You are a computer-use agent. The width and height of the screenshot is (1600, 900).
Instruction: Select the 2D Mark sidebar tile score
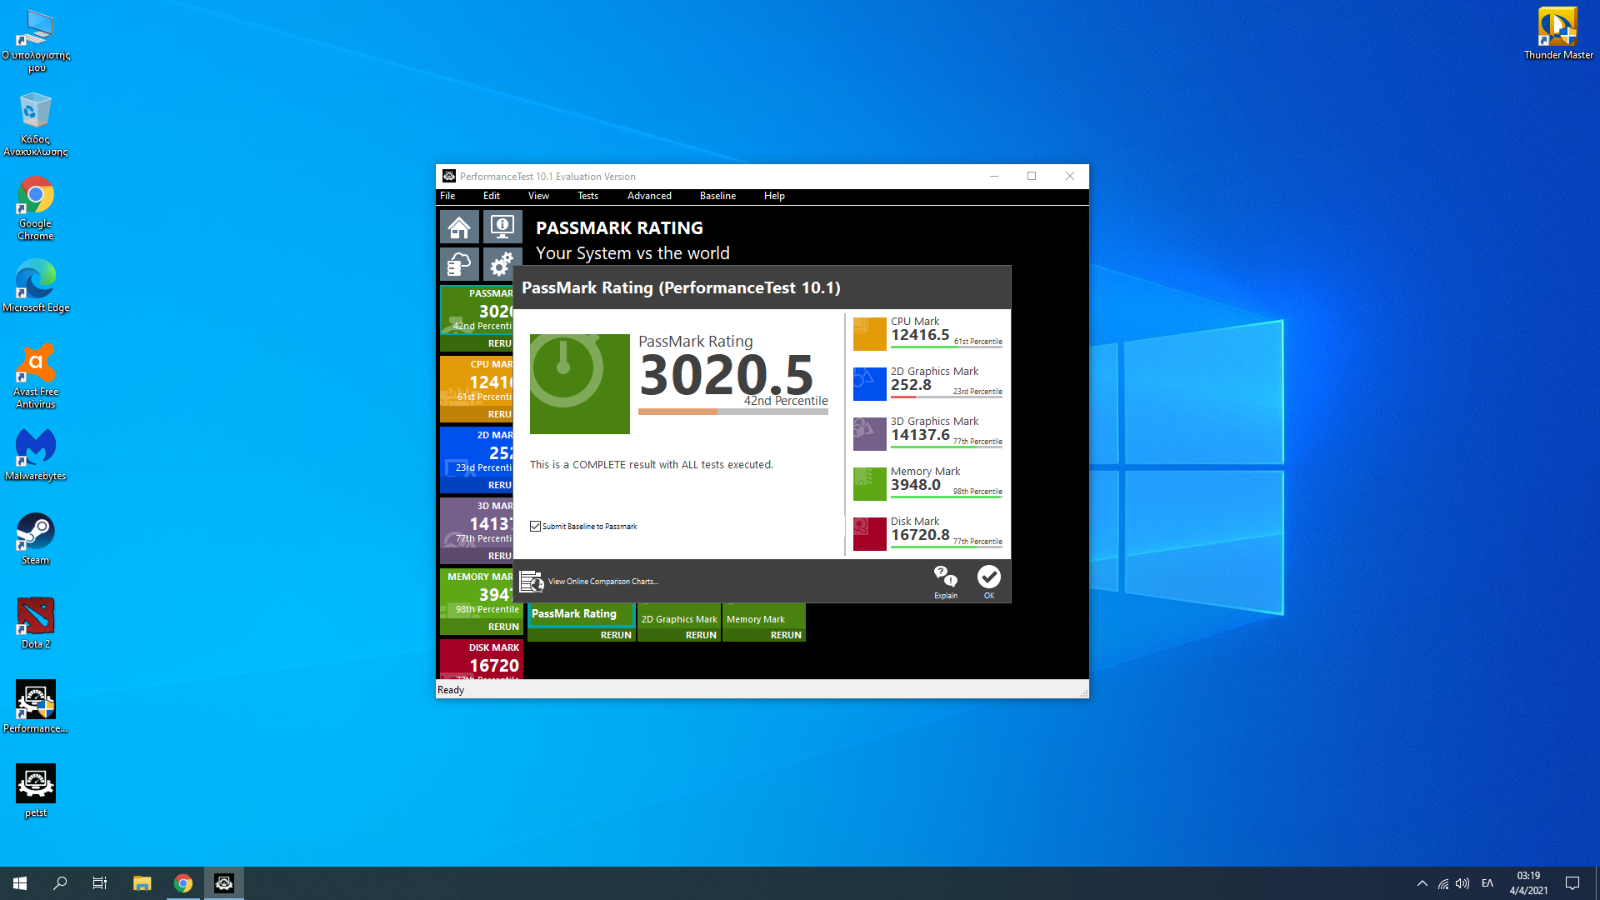500,453
